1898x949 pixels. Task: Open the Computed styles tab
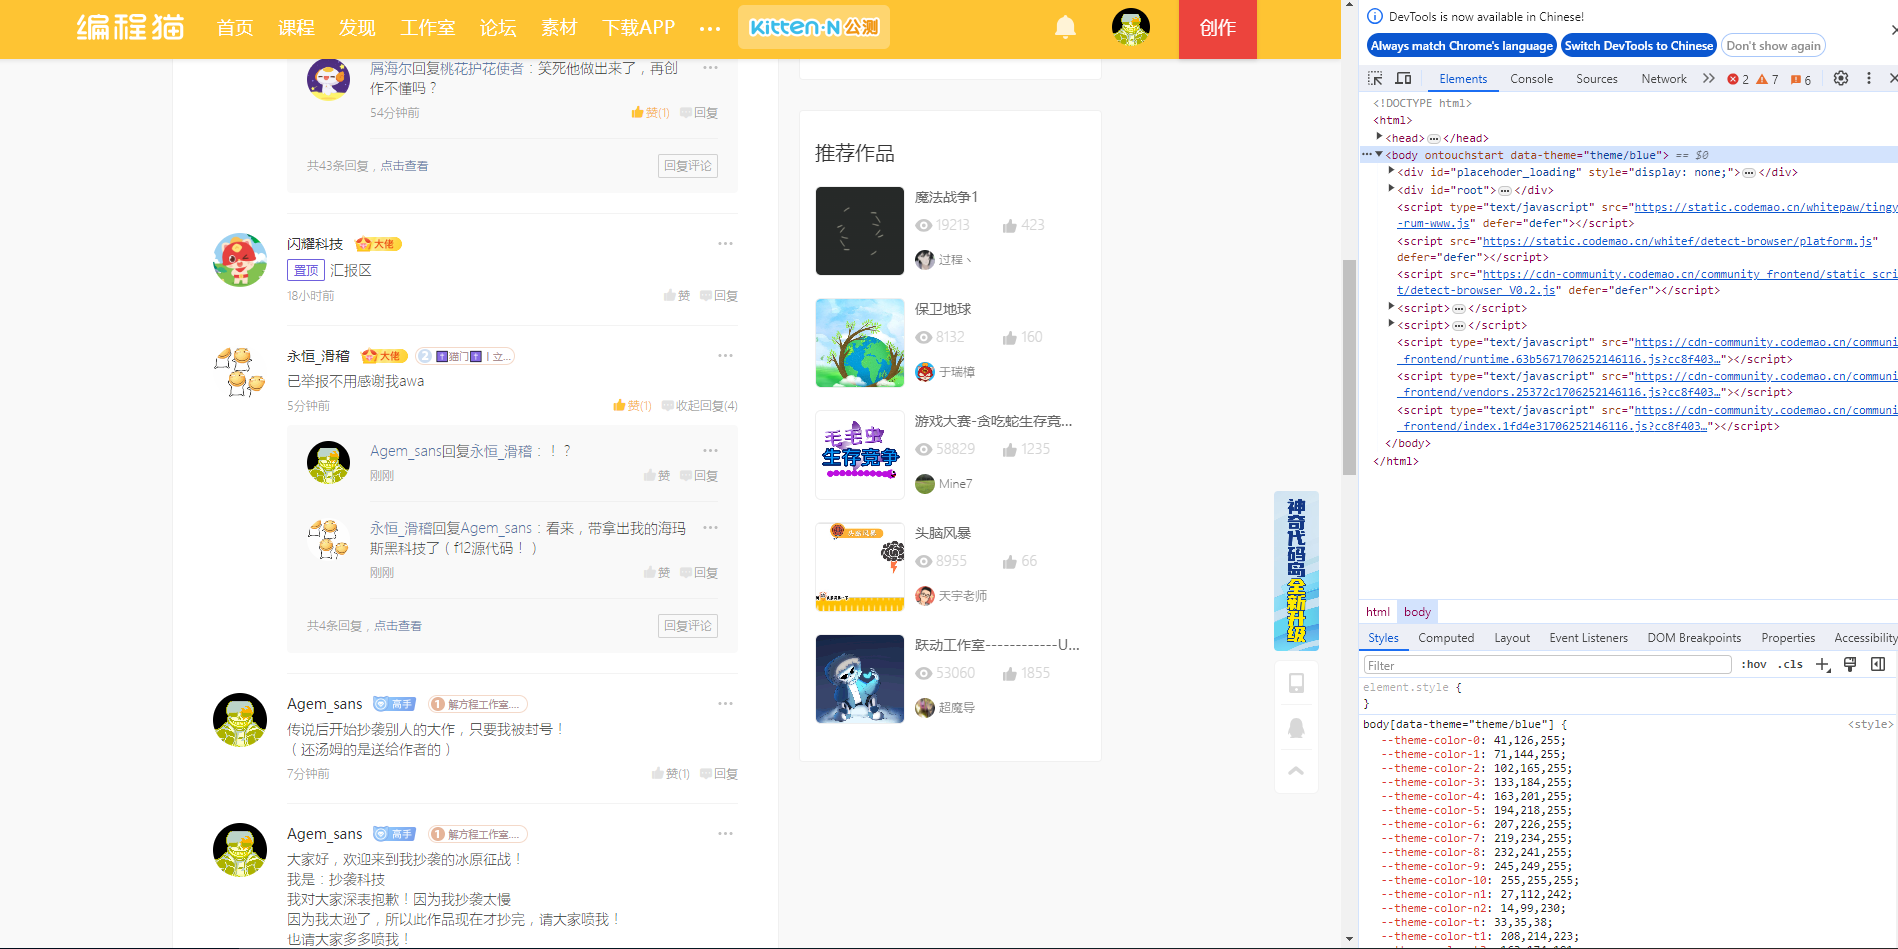(x=1446, y=638)
